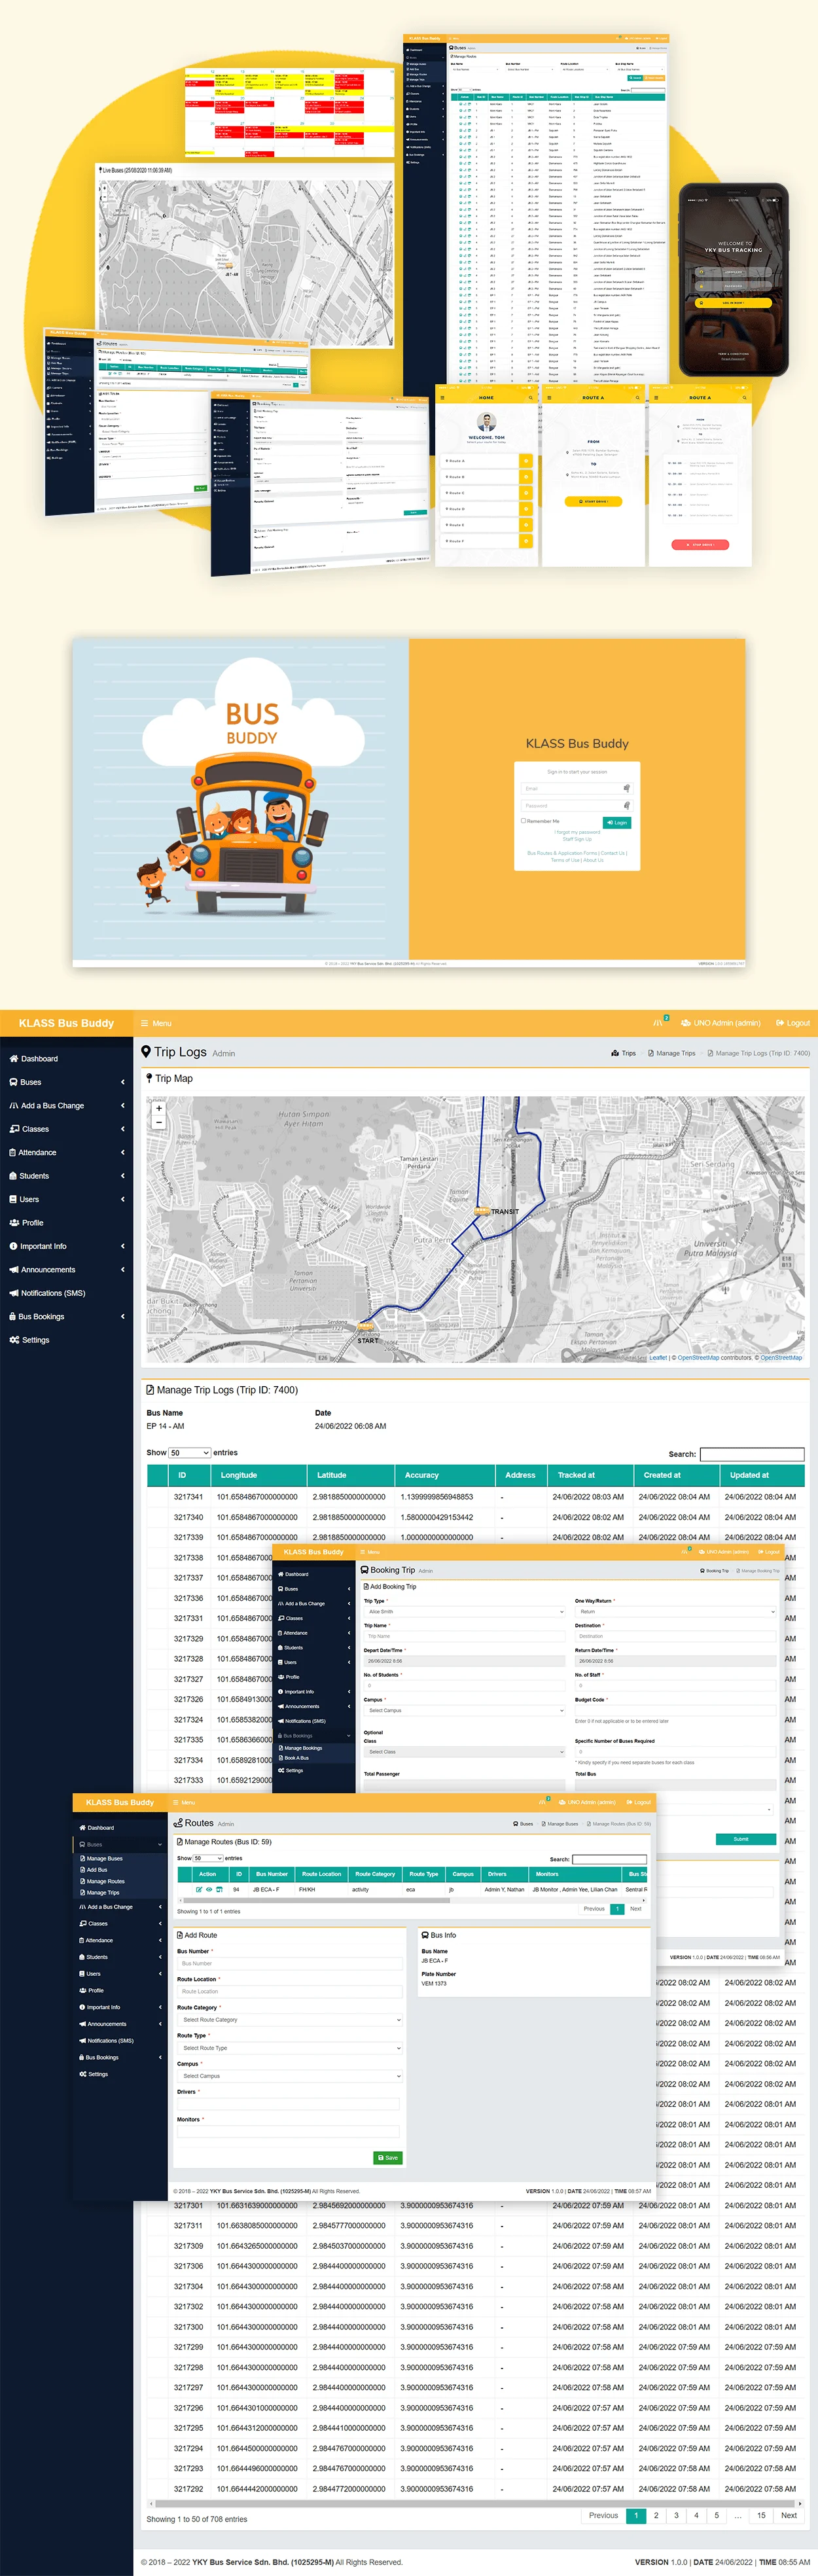818x2576 pixels.
Task: Click the Logout icon in top header
Action: tap(780, 1023)
